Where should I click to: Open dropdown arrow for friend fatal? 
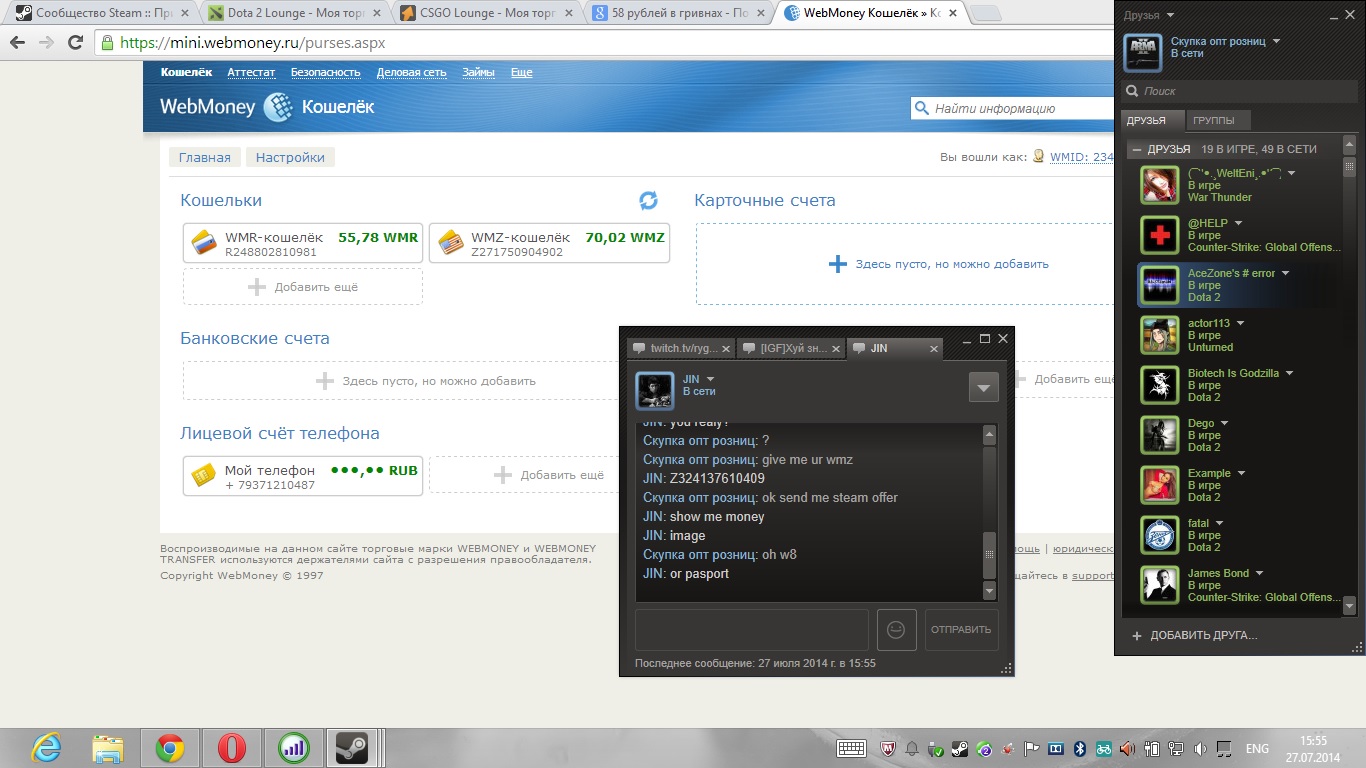1219,523
